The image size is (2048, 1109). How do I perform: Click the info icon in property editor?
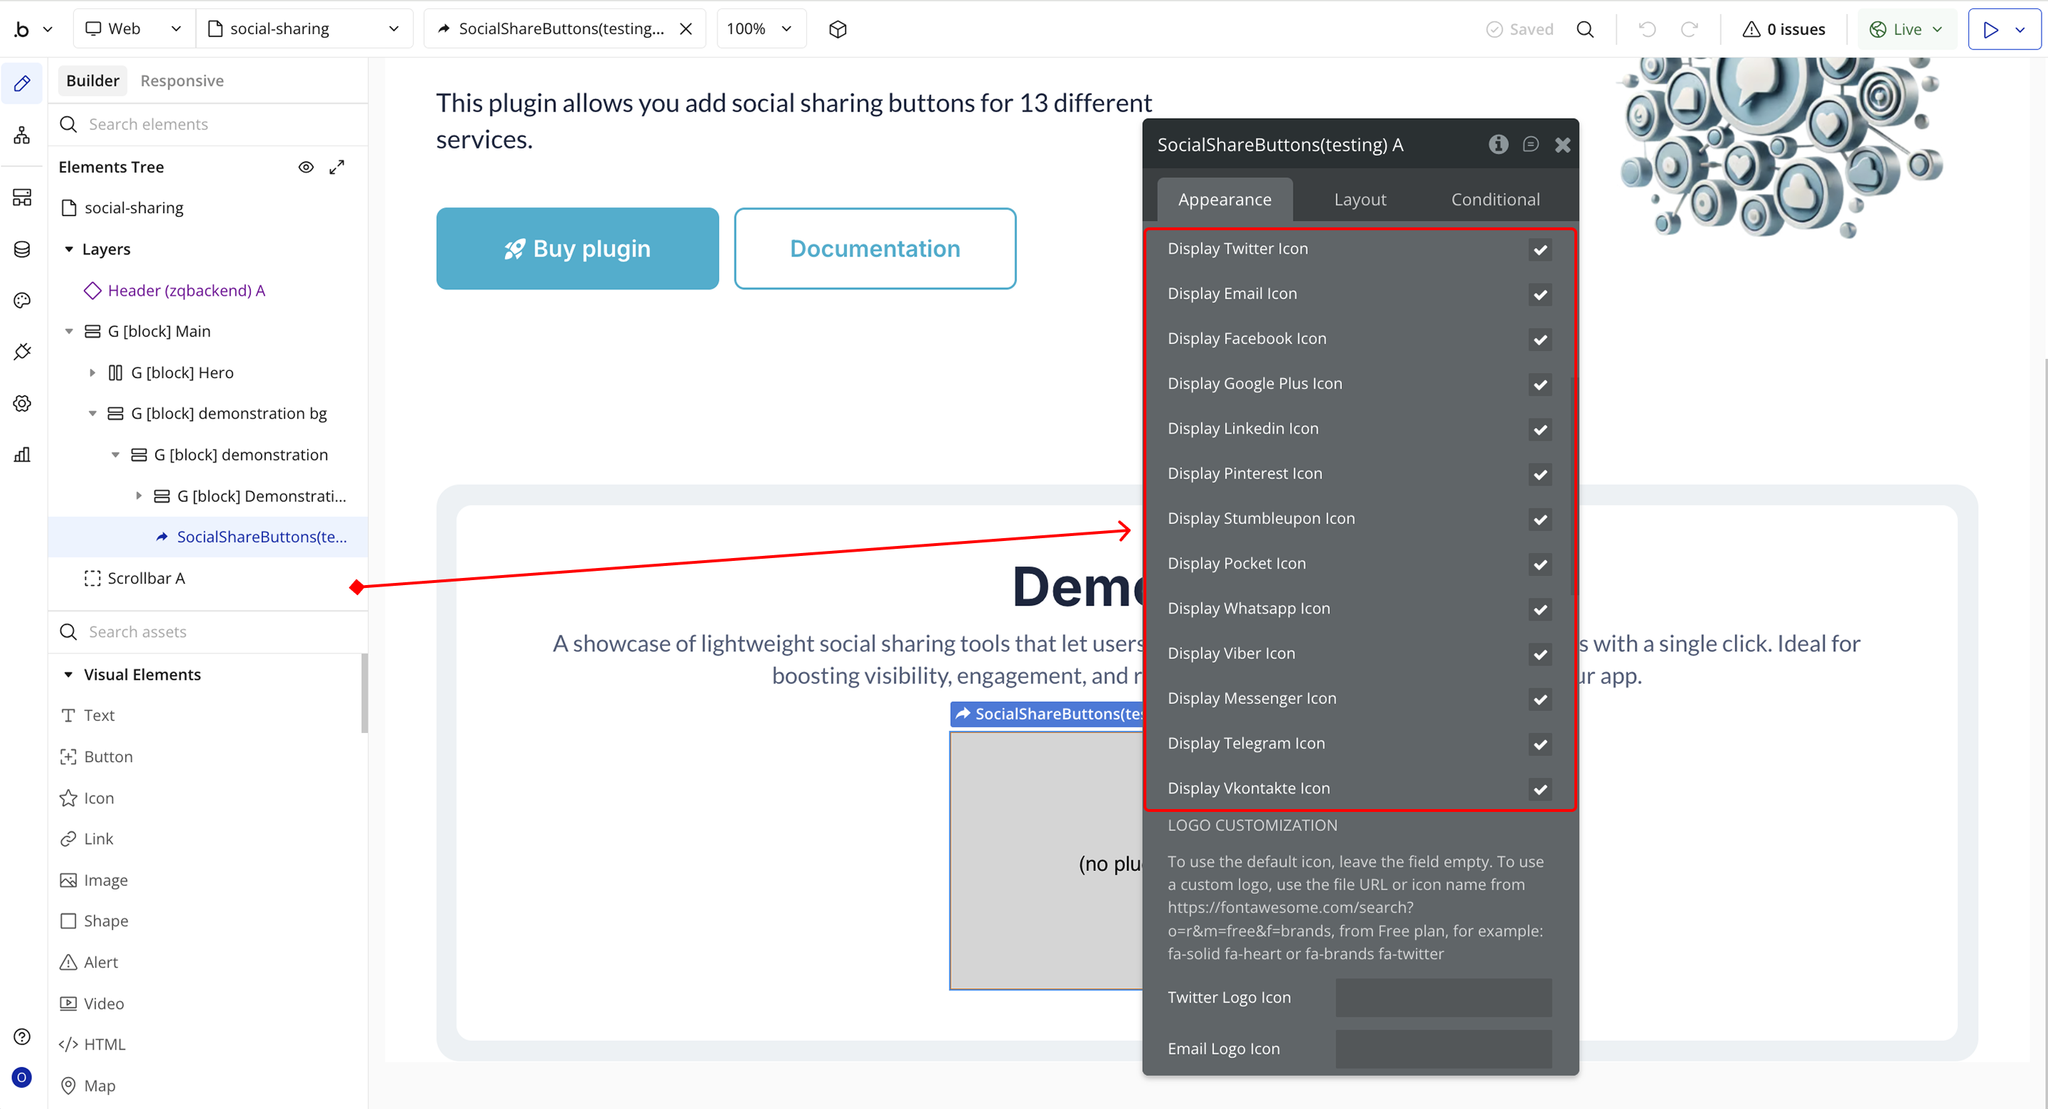(x=1498, y=145)
